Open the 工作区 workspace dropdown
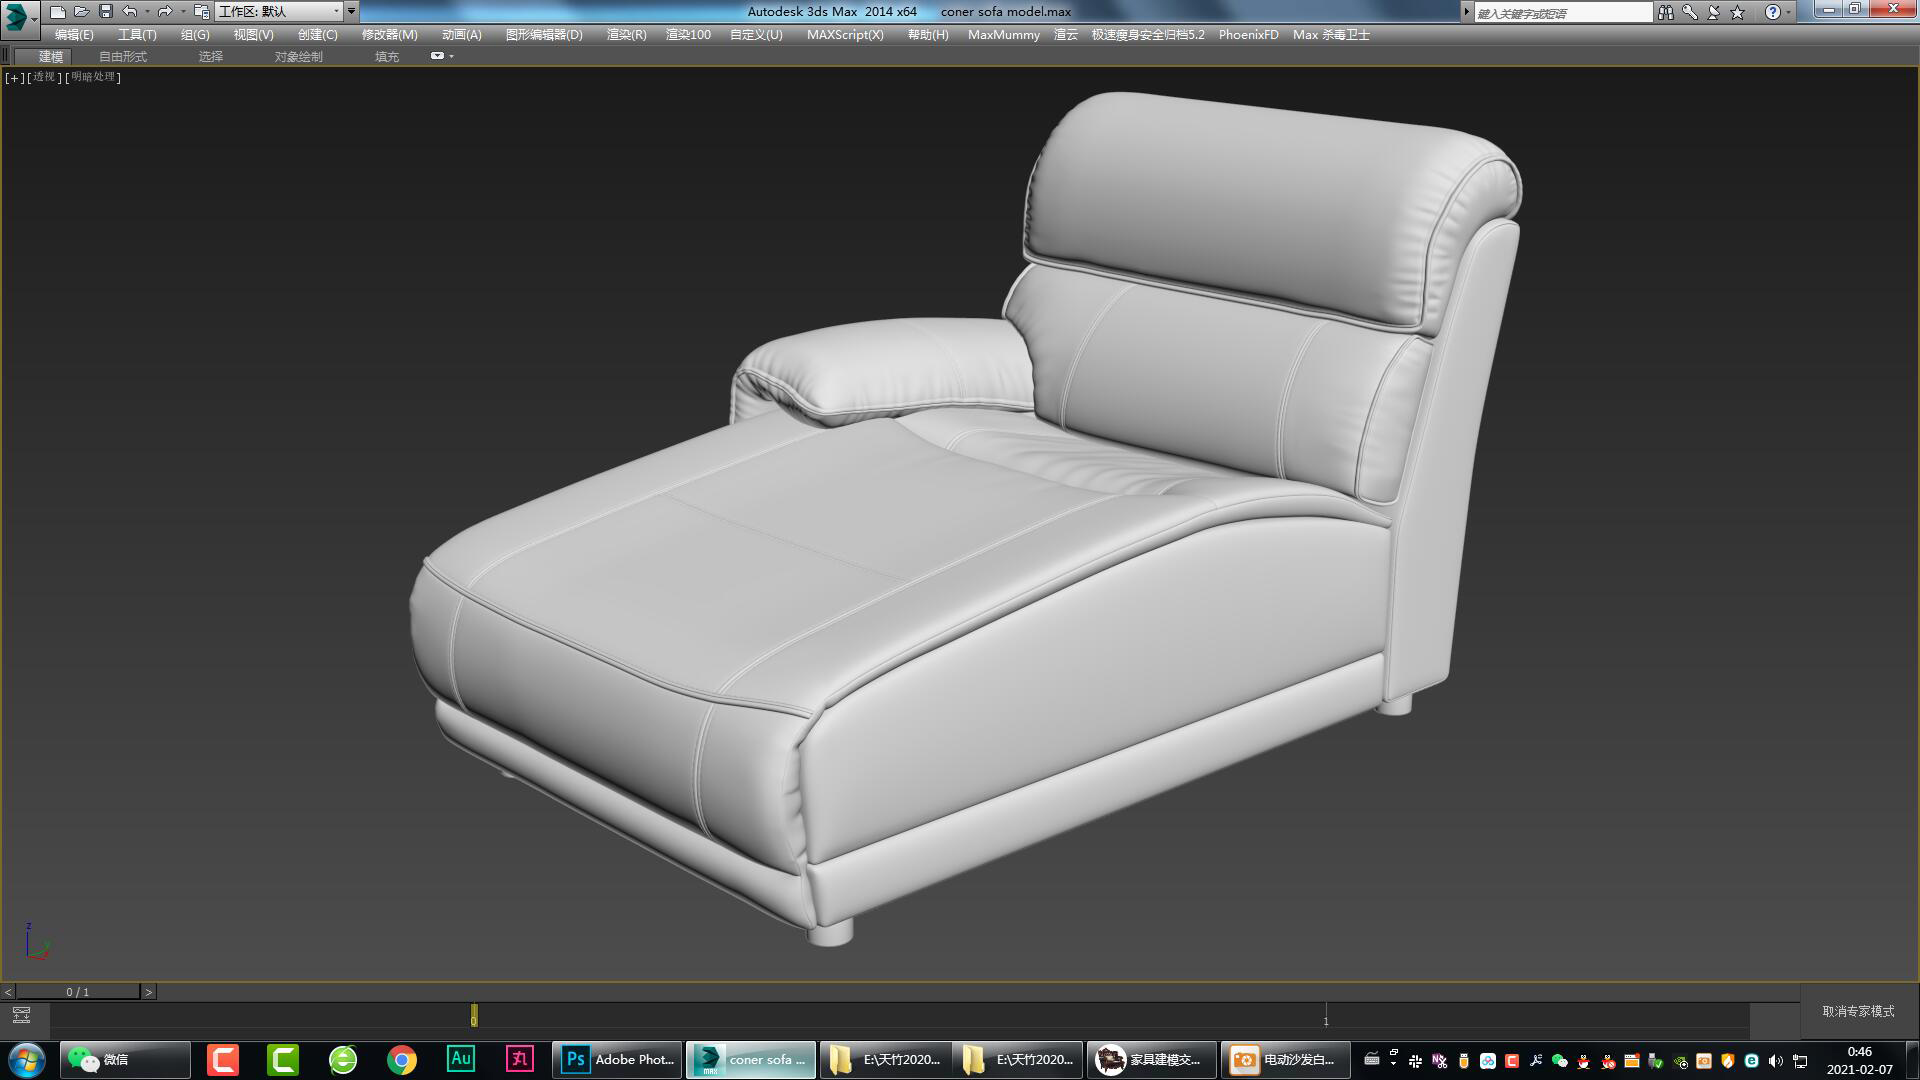1920x1080 pixels. (x=336, y=11)
